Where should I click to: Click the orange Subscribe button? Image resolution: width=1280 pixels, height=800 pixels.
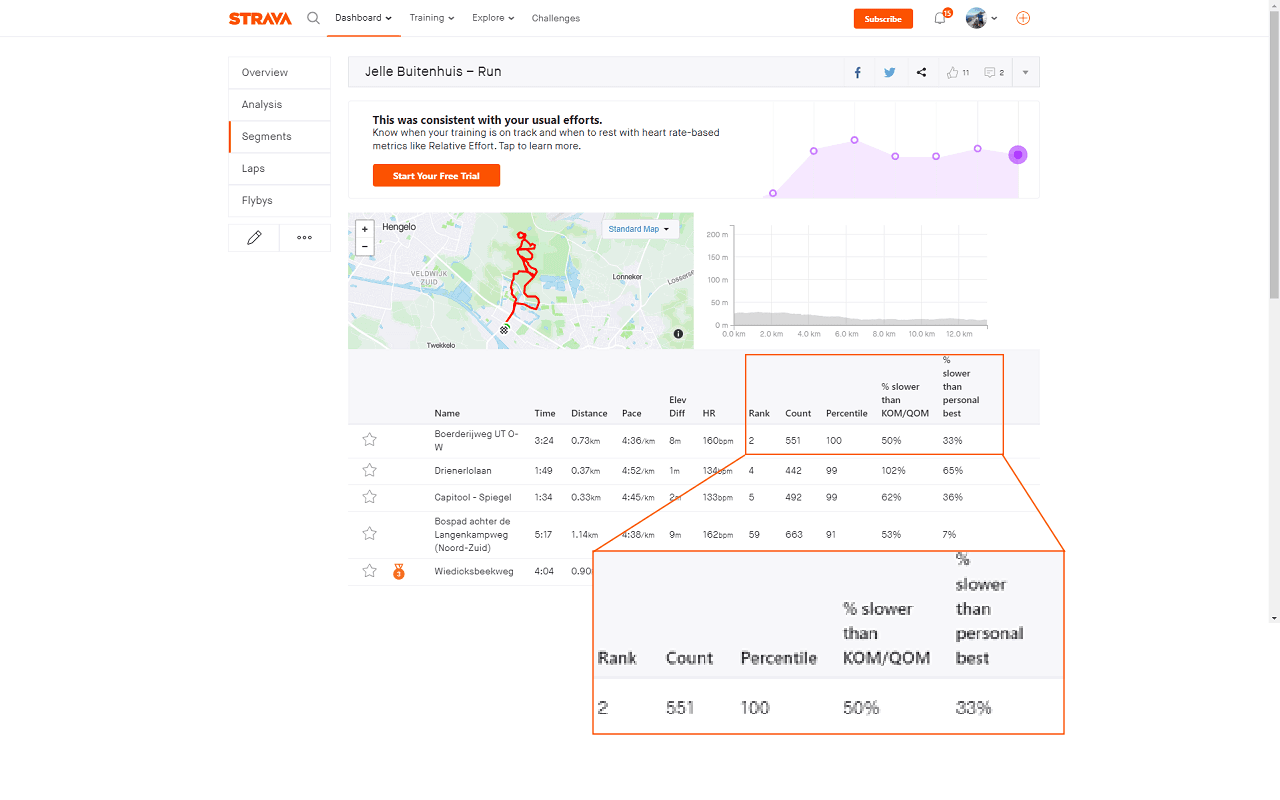coord(883,18)
